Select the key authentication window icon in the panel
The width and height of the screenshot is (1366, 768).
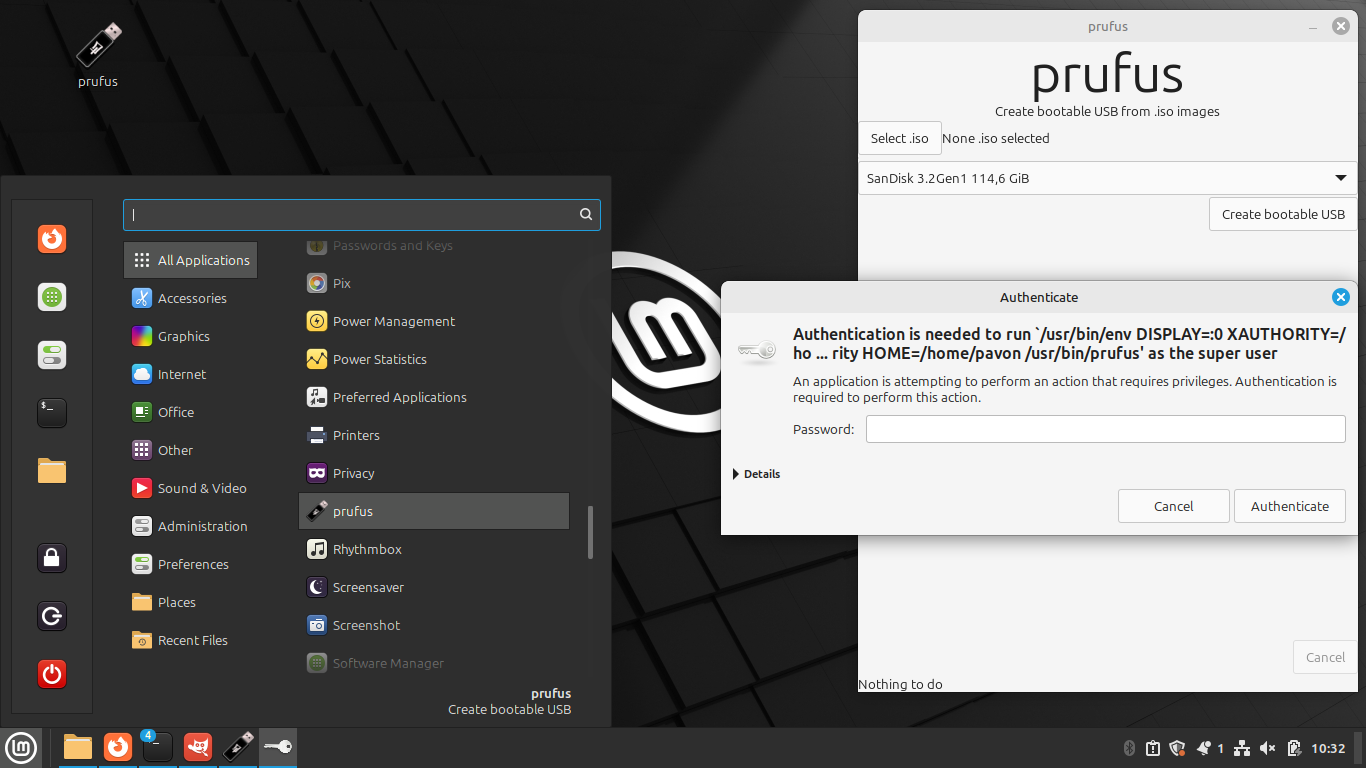pos(278,747)
